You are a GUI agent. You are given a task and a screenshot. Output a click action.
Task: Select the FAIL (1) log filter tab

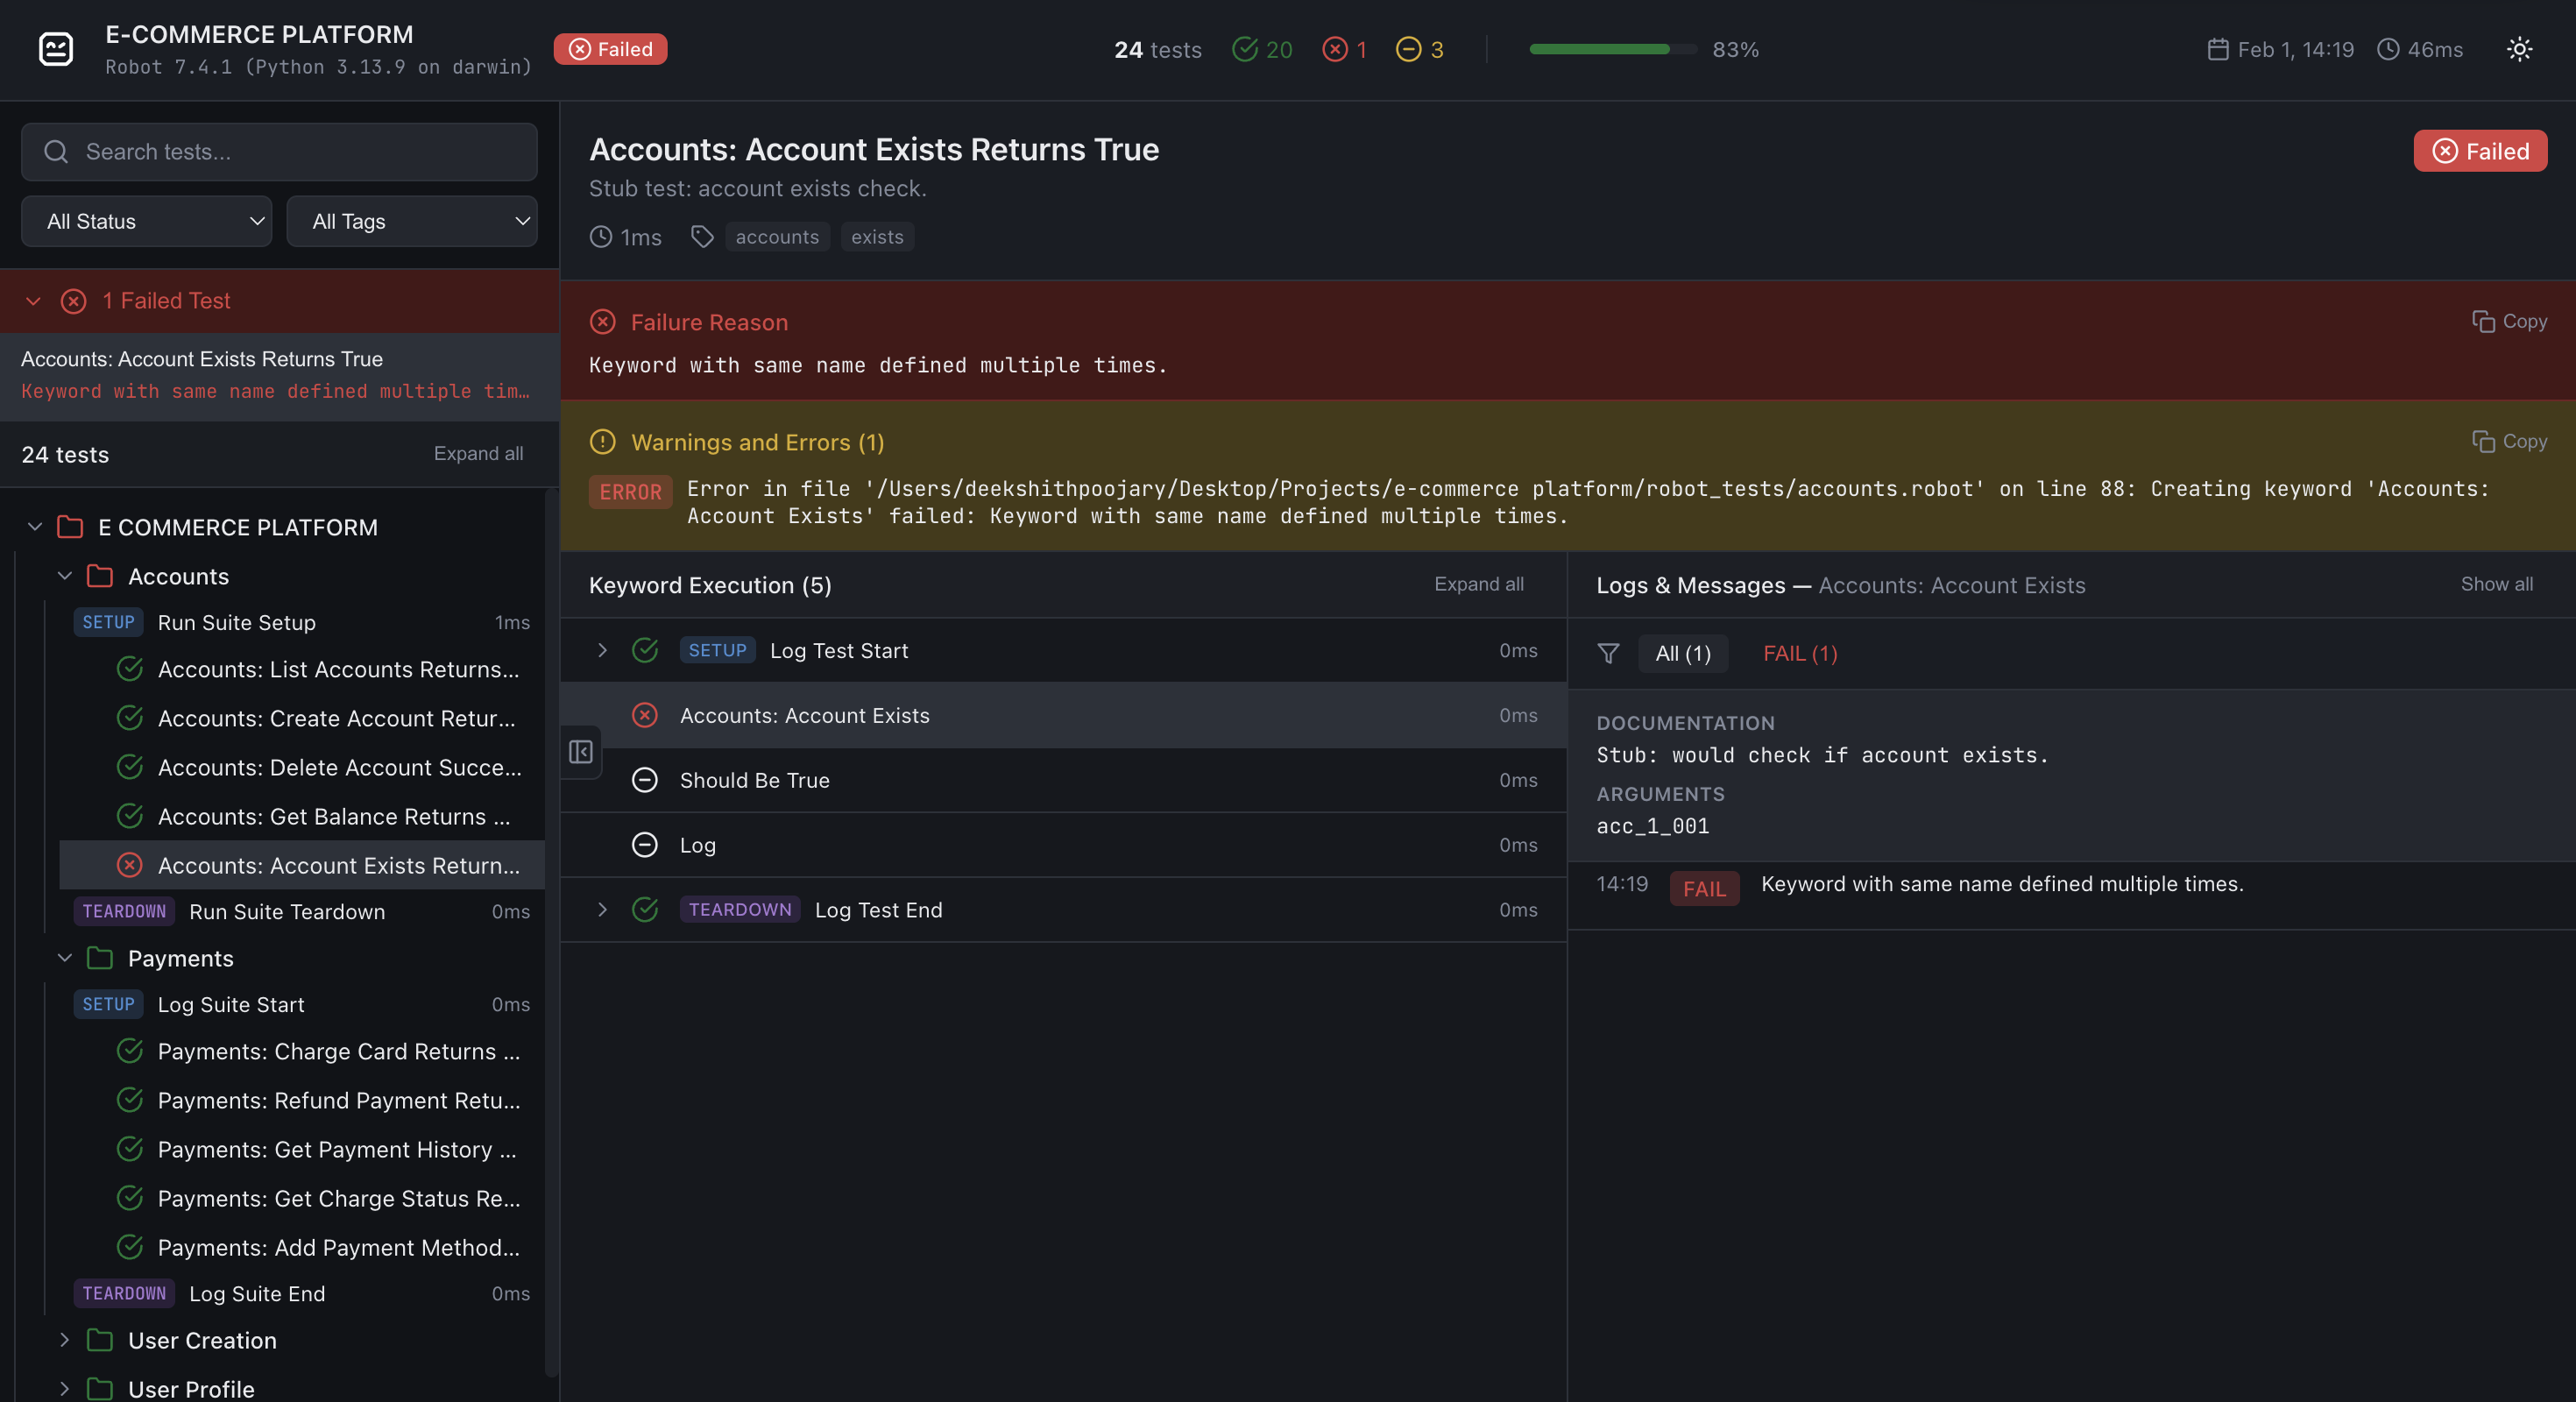pos(1800,653)
